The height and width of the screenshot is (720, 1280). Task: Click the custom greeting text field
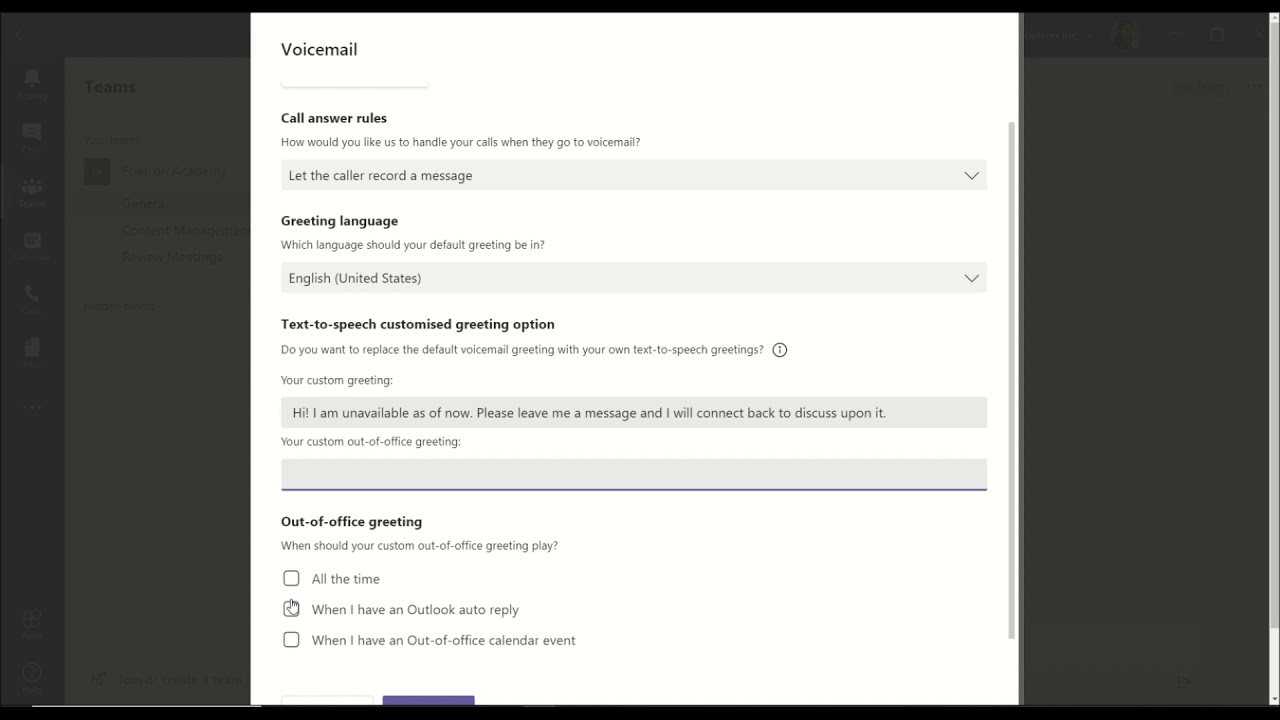[x=633, y=413]
